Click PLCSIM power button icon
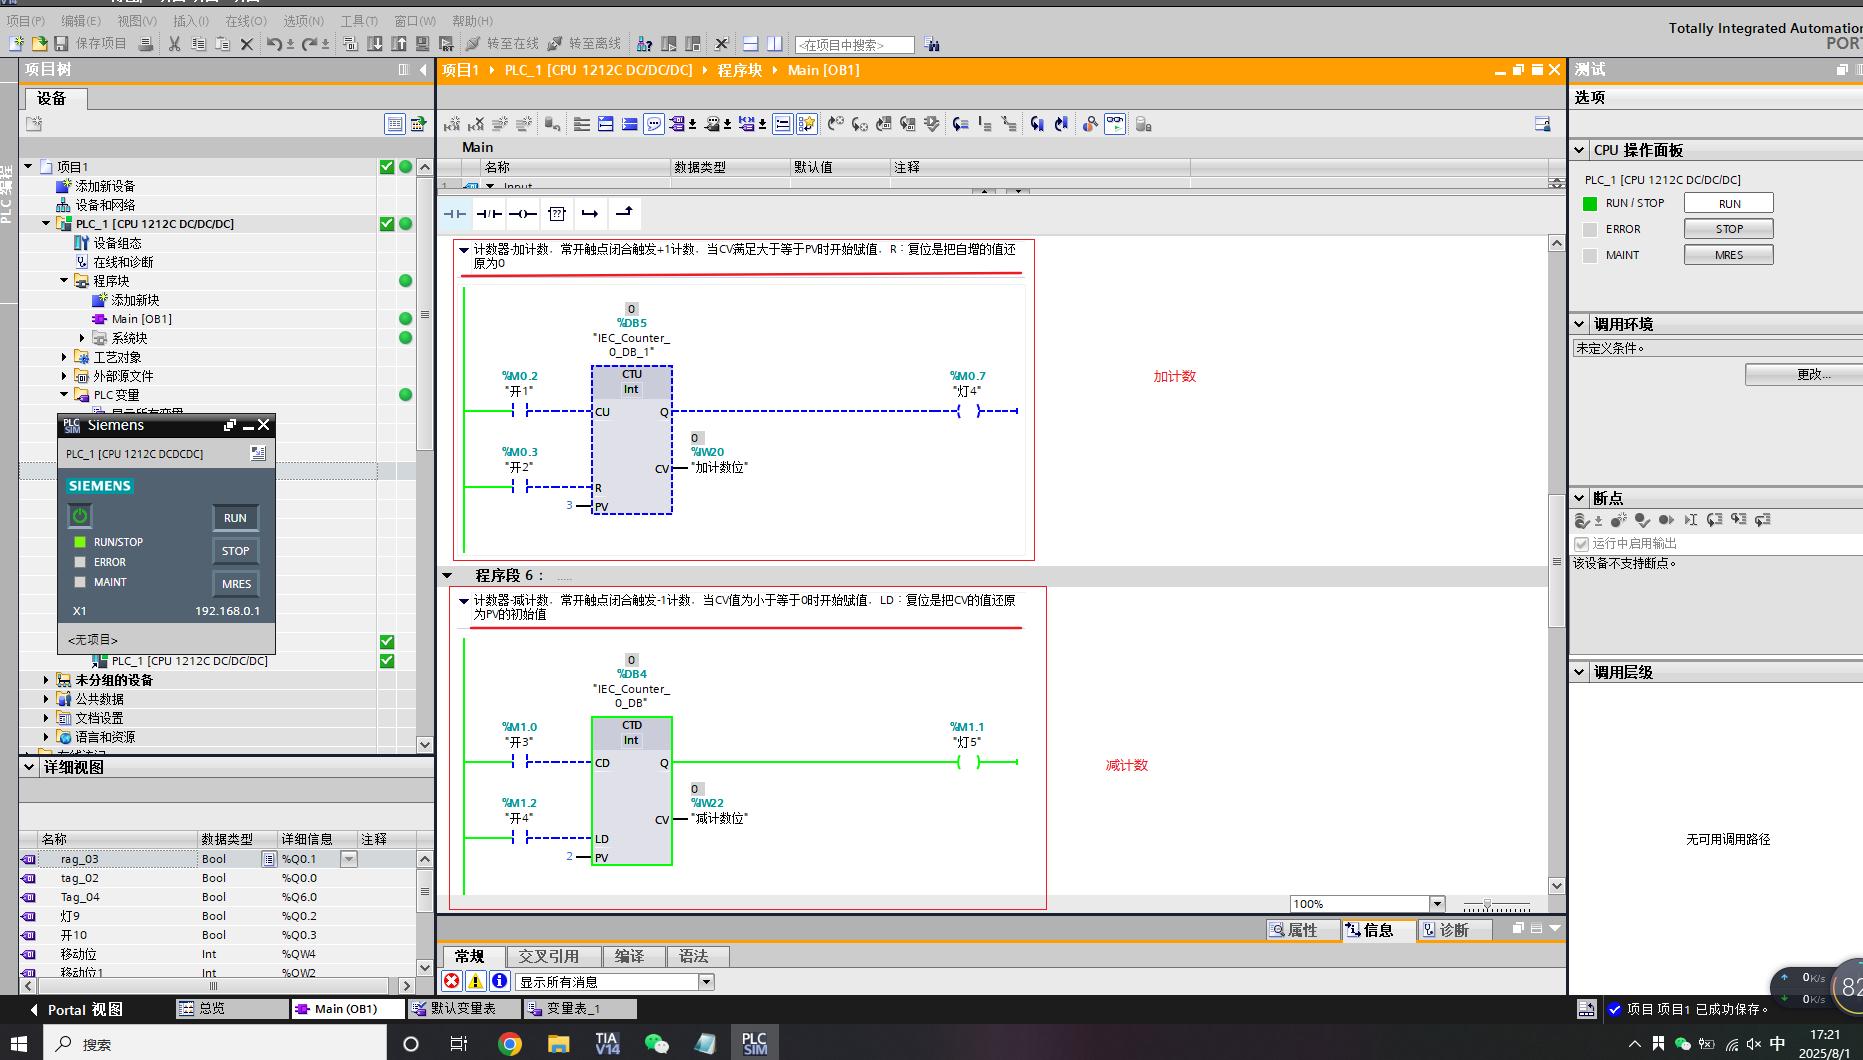Viewport: 1863px width, 1060px height. (80, 516)
